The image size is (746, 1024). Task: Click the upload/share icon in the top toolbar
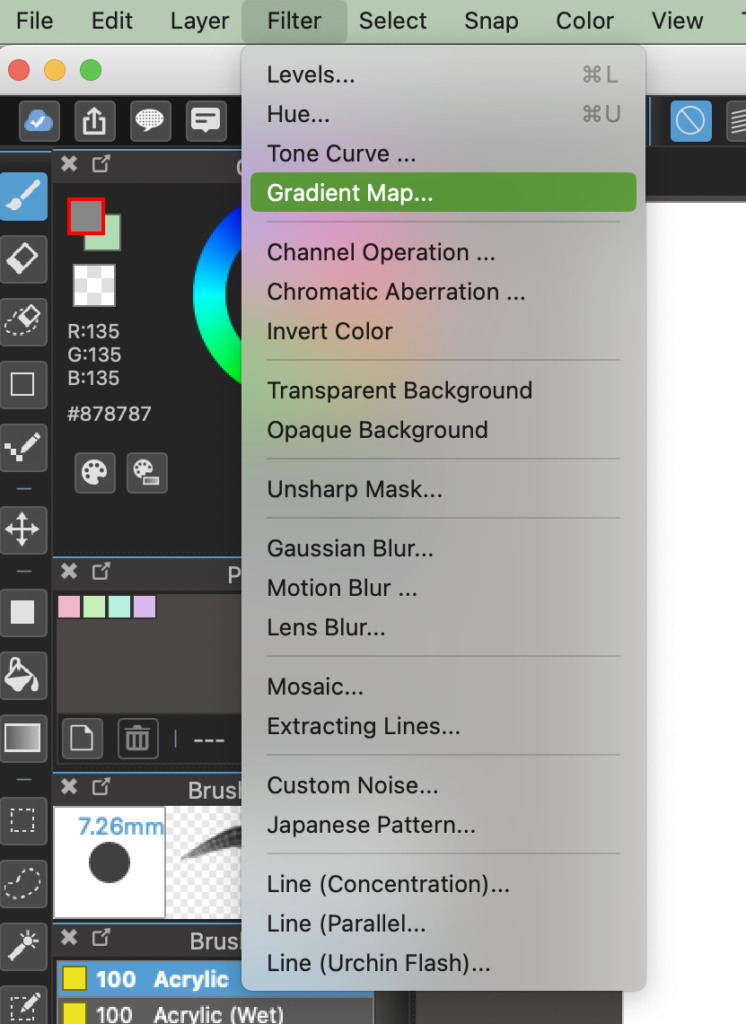pos(94,121)
